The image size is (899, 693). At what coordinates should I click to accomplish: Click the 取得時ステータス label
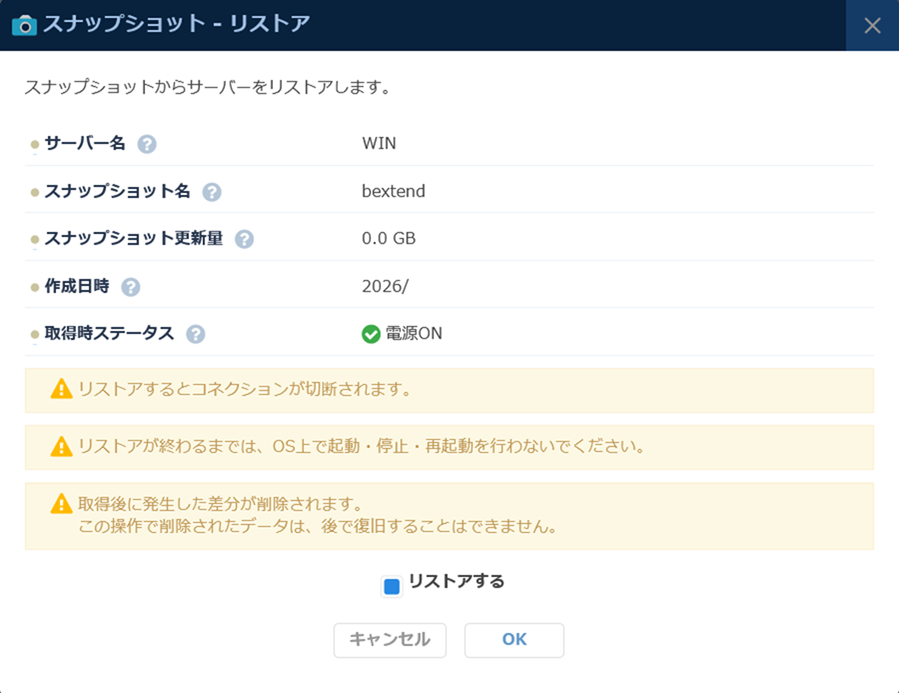coord(110,333)
